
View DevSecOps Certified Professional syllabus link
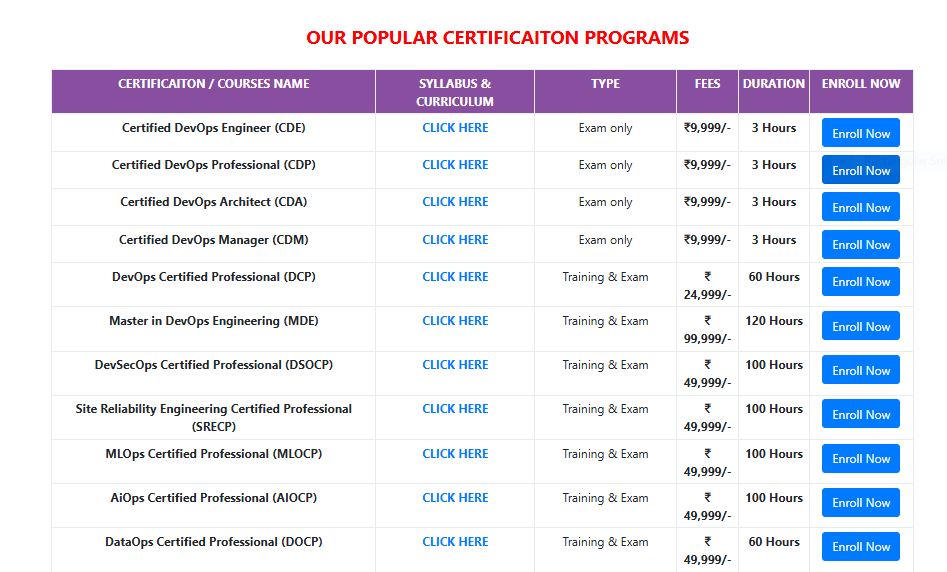455,365
